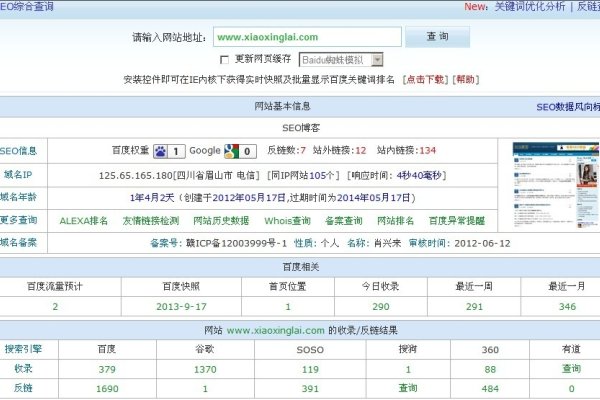The width and height of the screenshot is (600, 400).
Task: Click the www.xiaoxinglai.com link in results header
Action: (276, 331)
